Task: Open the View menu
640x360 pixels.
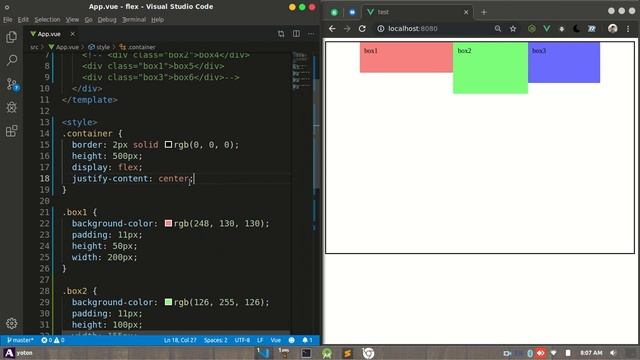Action: pos(72,20)
